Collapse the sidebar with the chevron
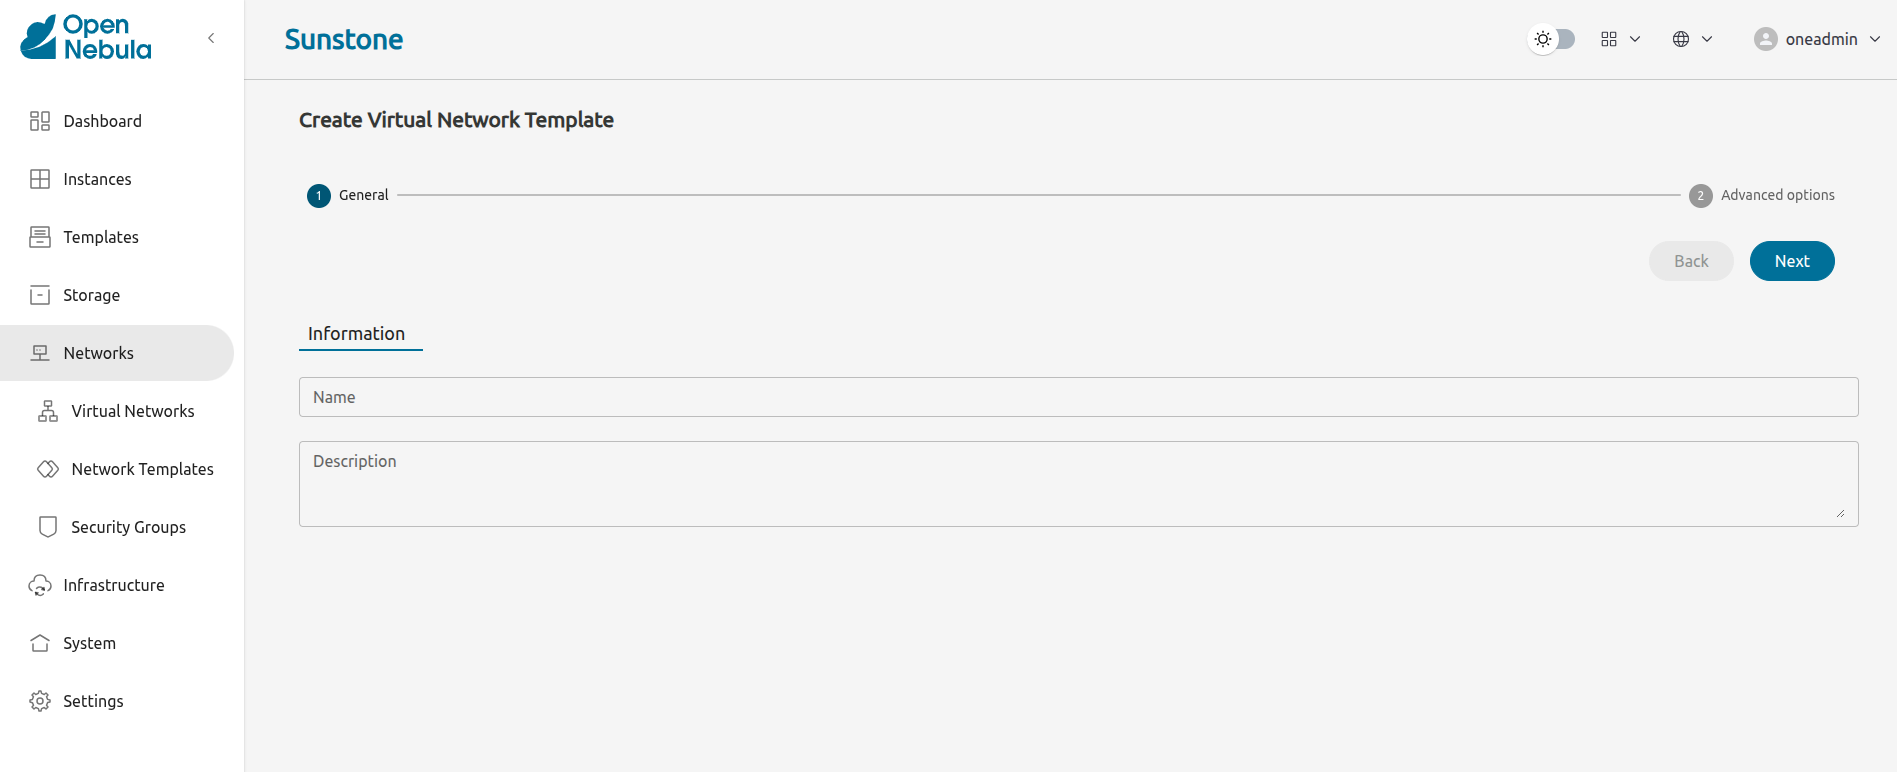Image resolution: width=1897 pixels, height=772 pixels. tap(211, 38)
